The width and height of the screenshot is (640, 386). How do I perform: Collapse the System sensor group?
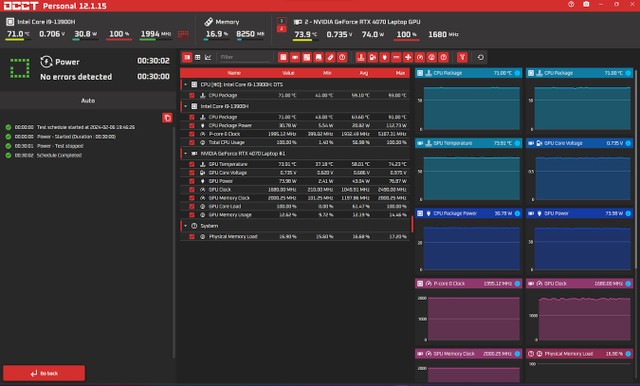click(185, 226)
